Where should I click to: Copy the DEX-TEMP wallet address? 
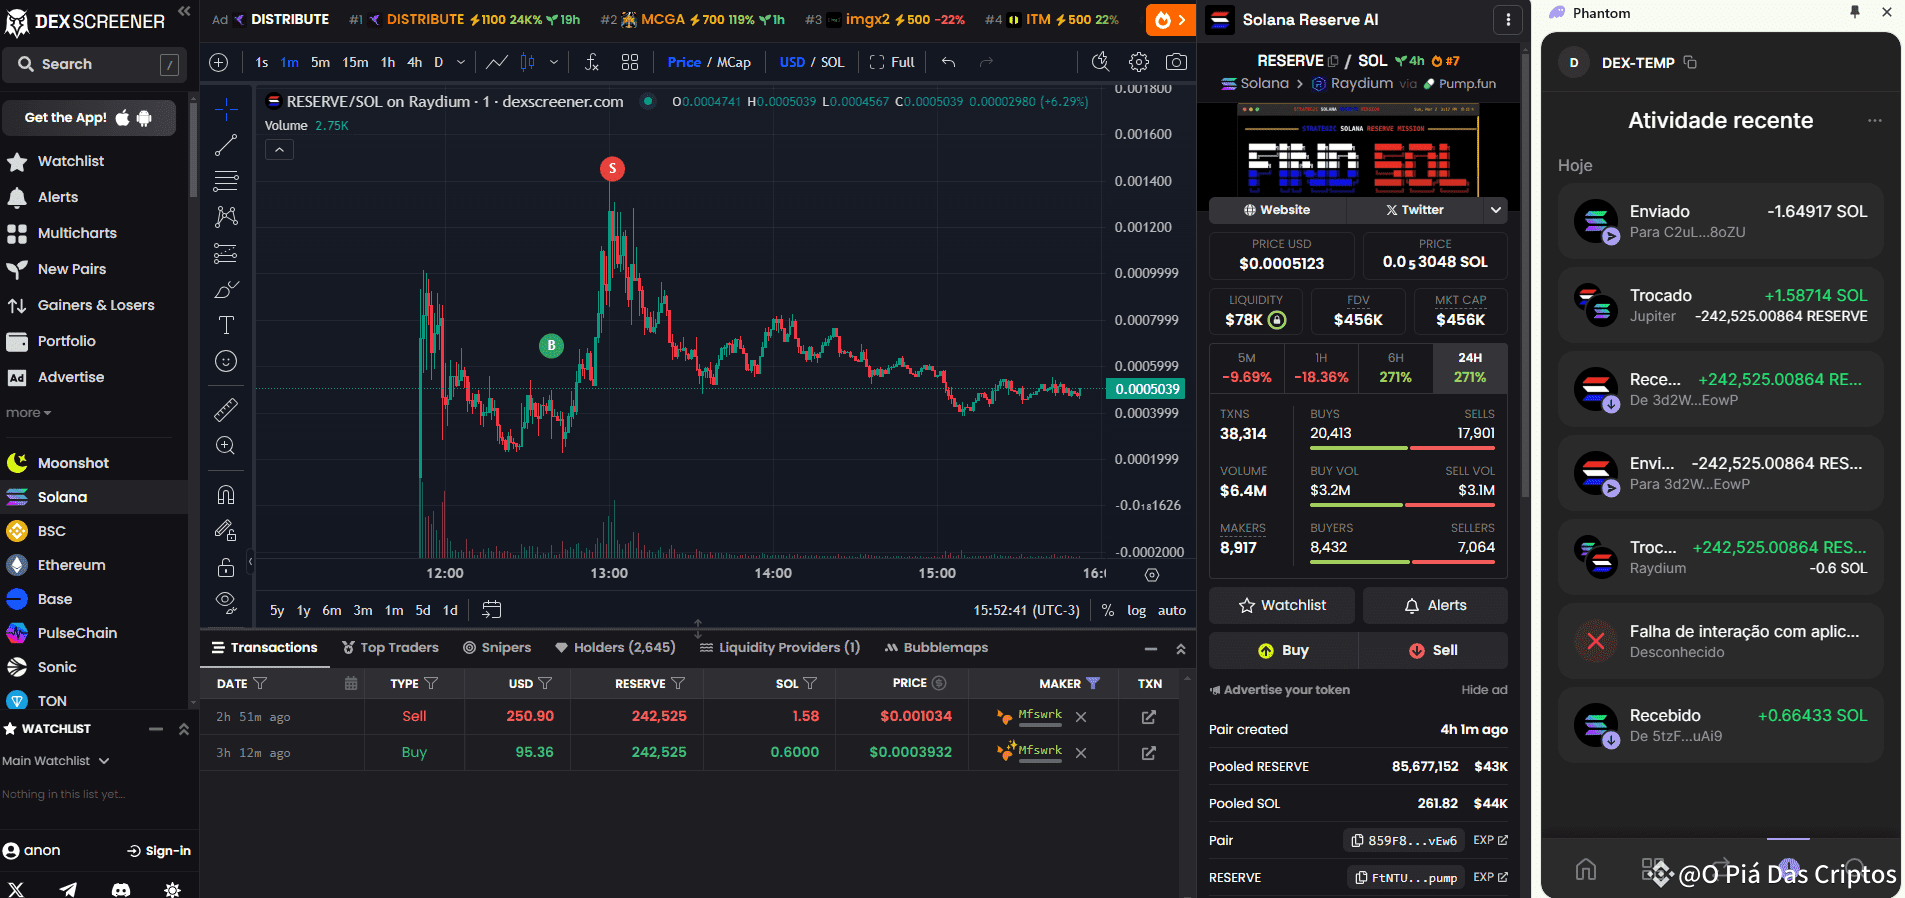tap(1690, 62)
